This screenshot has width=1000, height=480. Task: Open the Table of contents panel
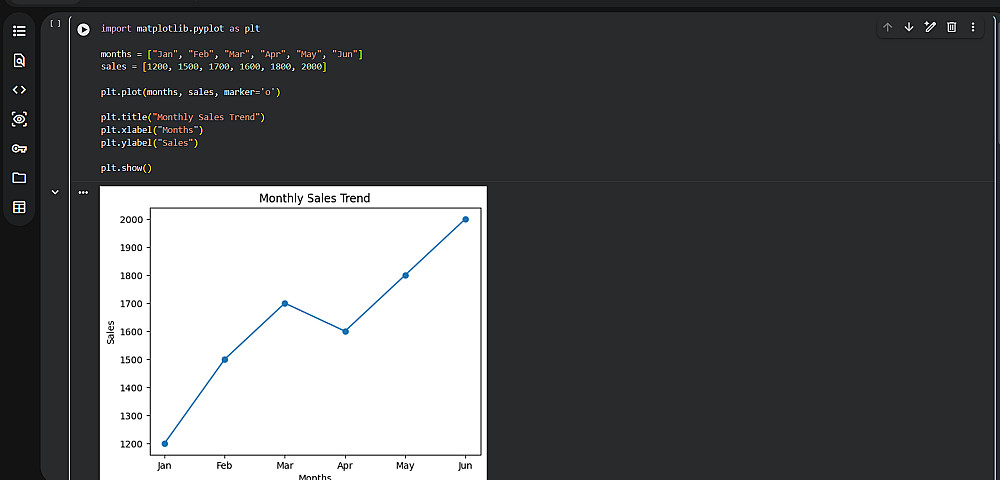pyautogui.click(x=19, y=31)
